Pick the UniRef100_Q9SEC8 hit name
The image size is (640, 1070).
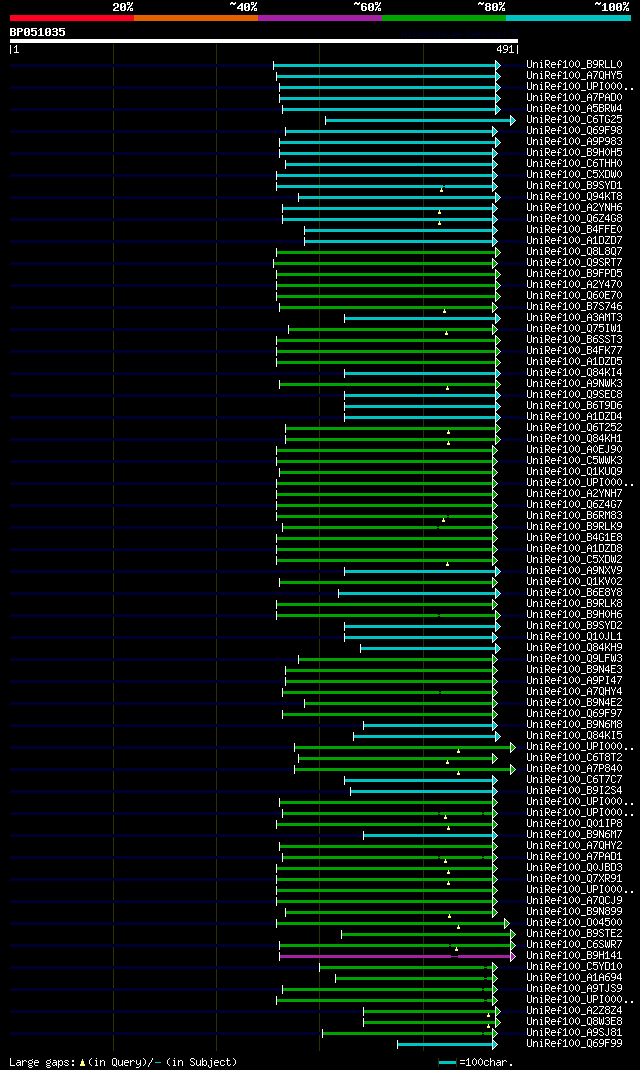tap(574, 394)
